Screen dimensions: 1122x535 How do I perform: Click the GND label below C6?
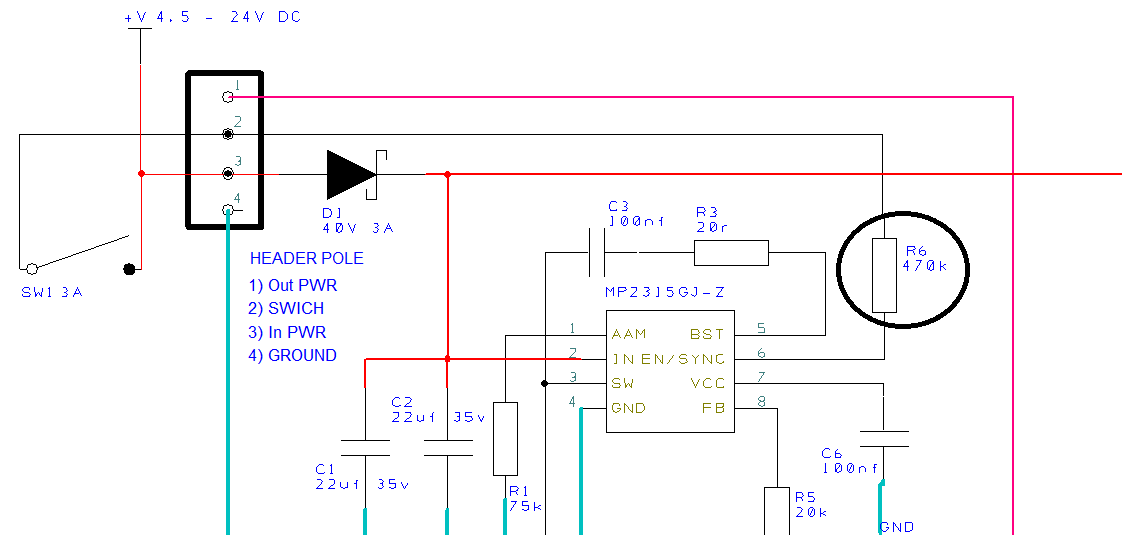point(896,527)
